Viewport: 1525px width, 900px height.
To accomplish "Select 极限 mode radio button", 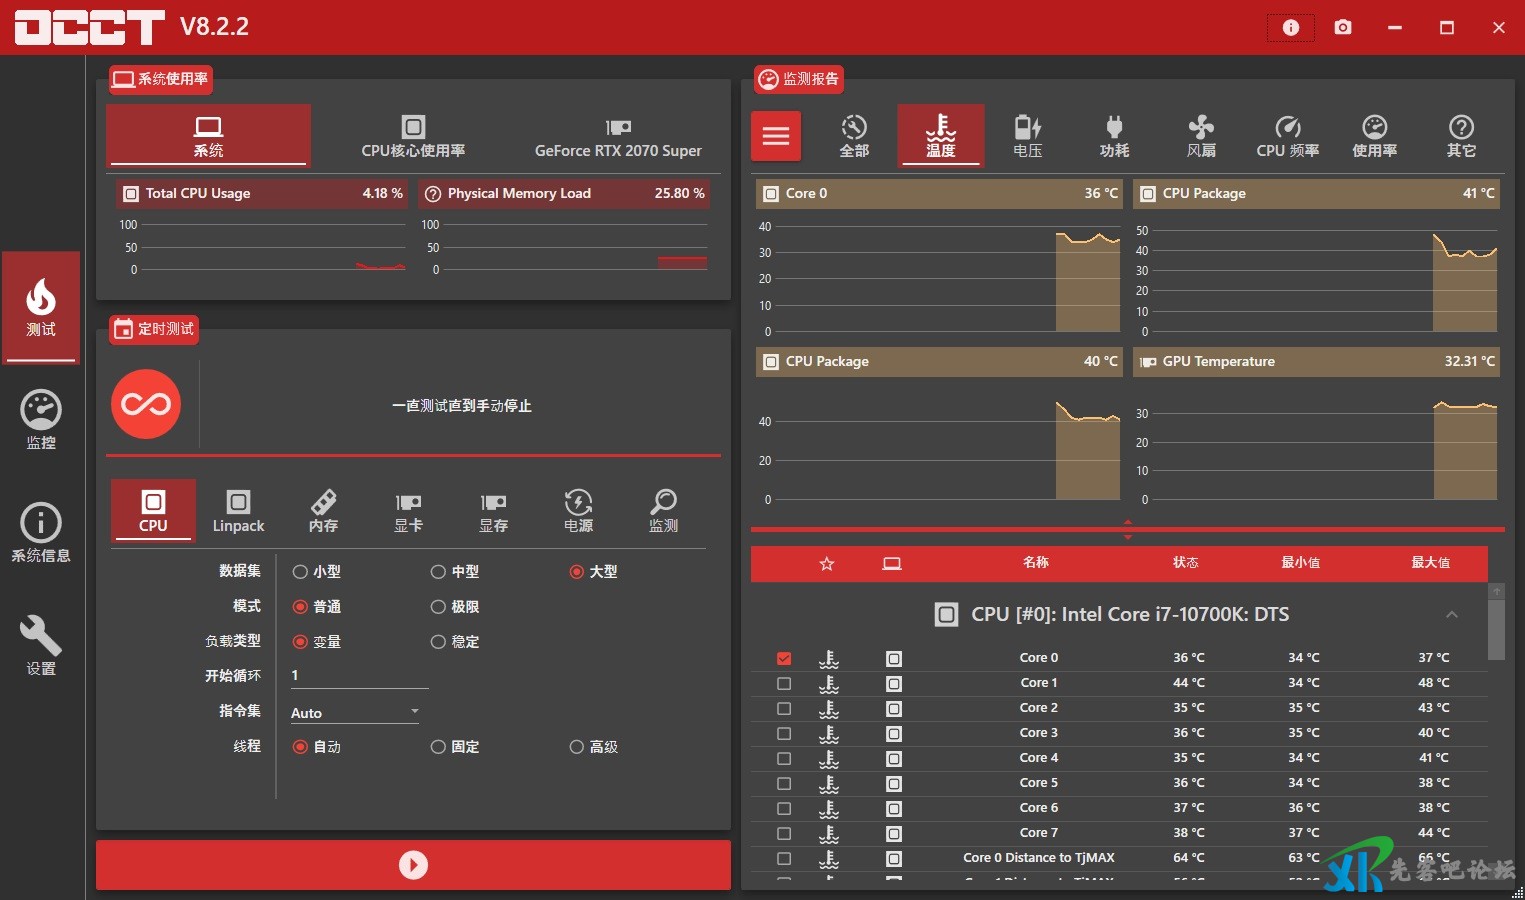I will pos(438,607).
